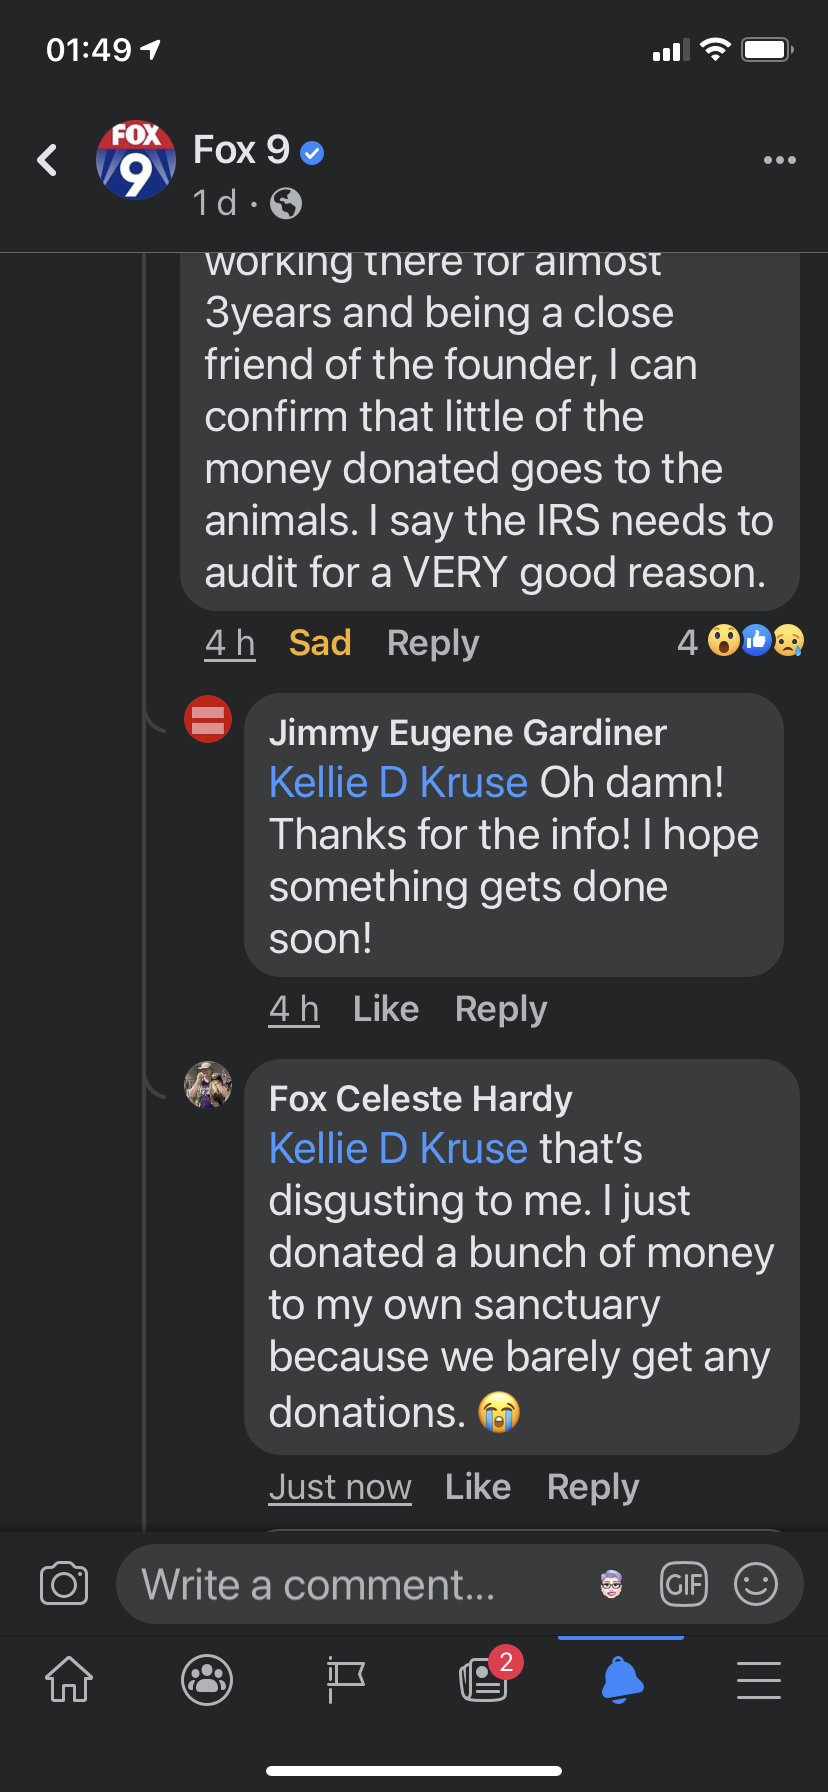
Task: Go to the Home feed tab
Action: click(x=69, y=1679)
